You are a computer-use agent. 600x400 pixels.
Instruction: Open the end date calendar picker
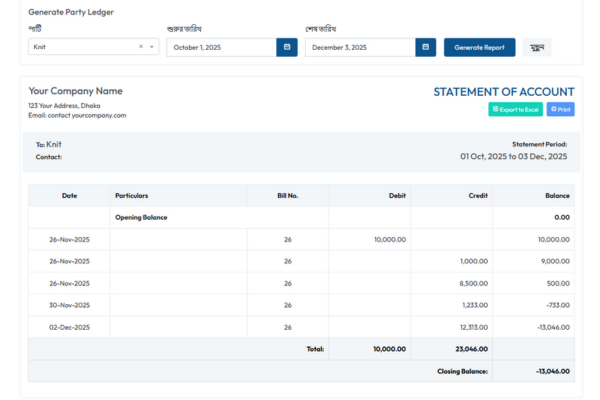(x=425, y=47)
